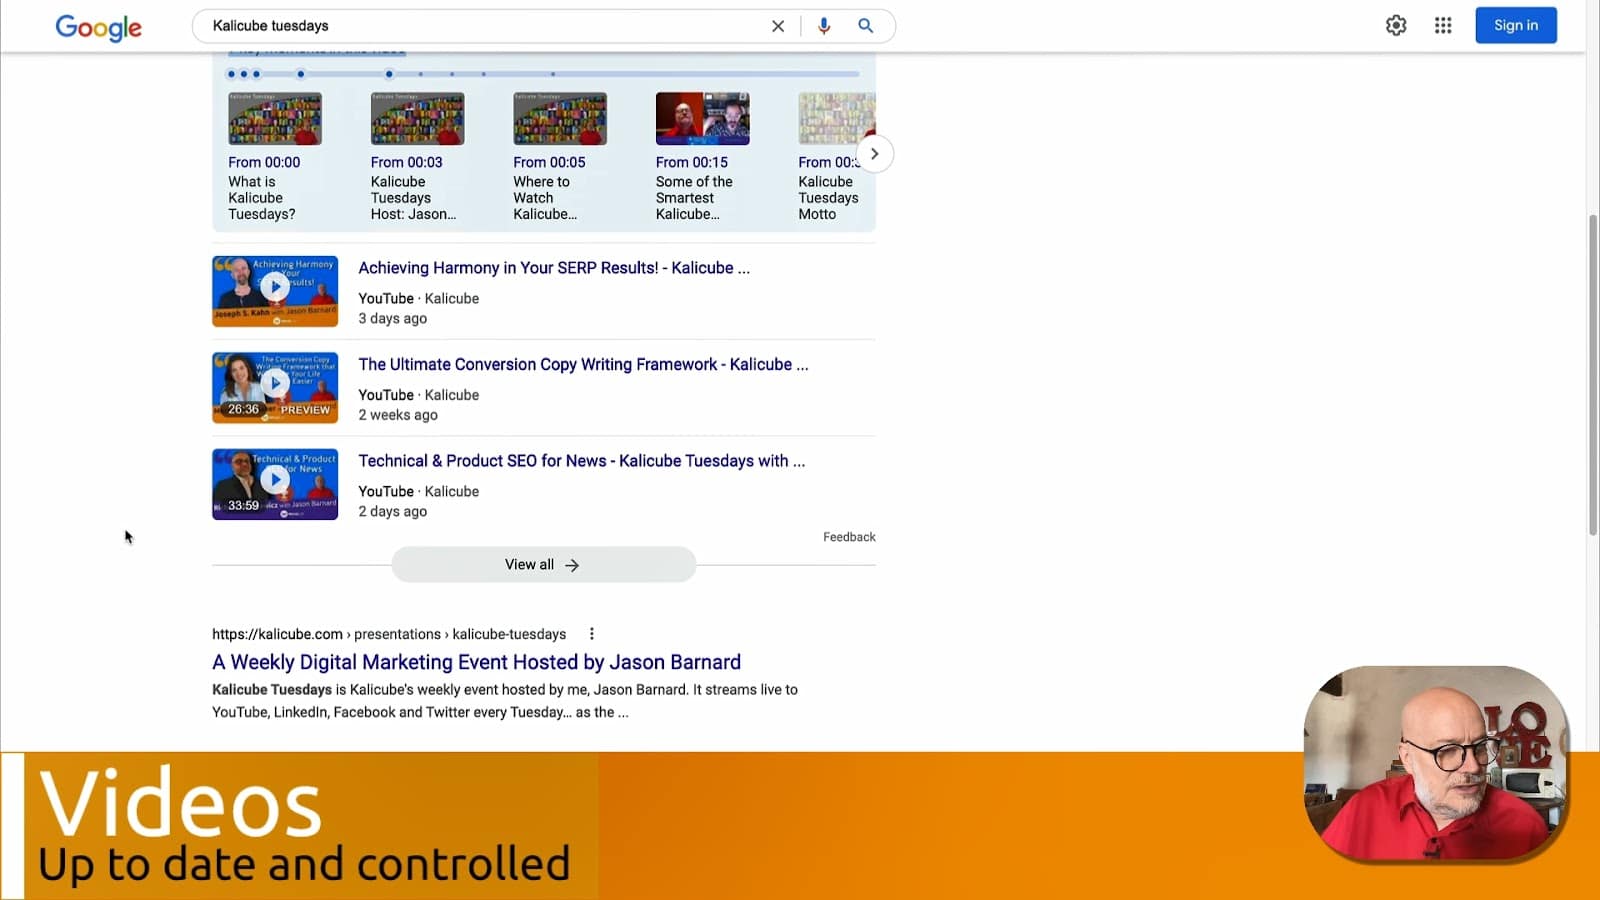Show next key moments with the chevron arrow
Viewport: 1600px width, 900px height.
click(x=874, y=154)
